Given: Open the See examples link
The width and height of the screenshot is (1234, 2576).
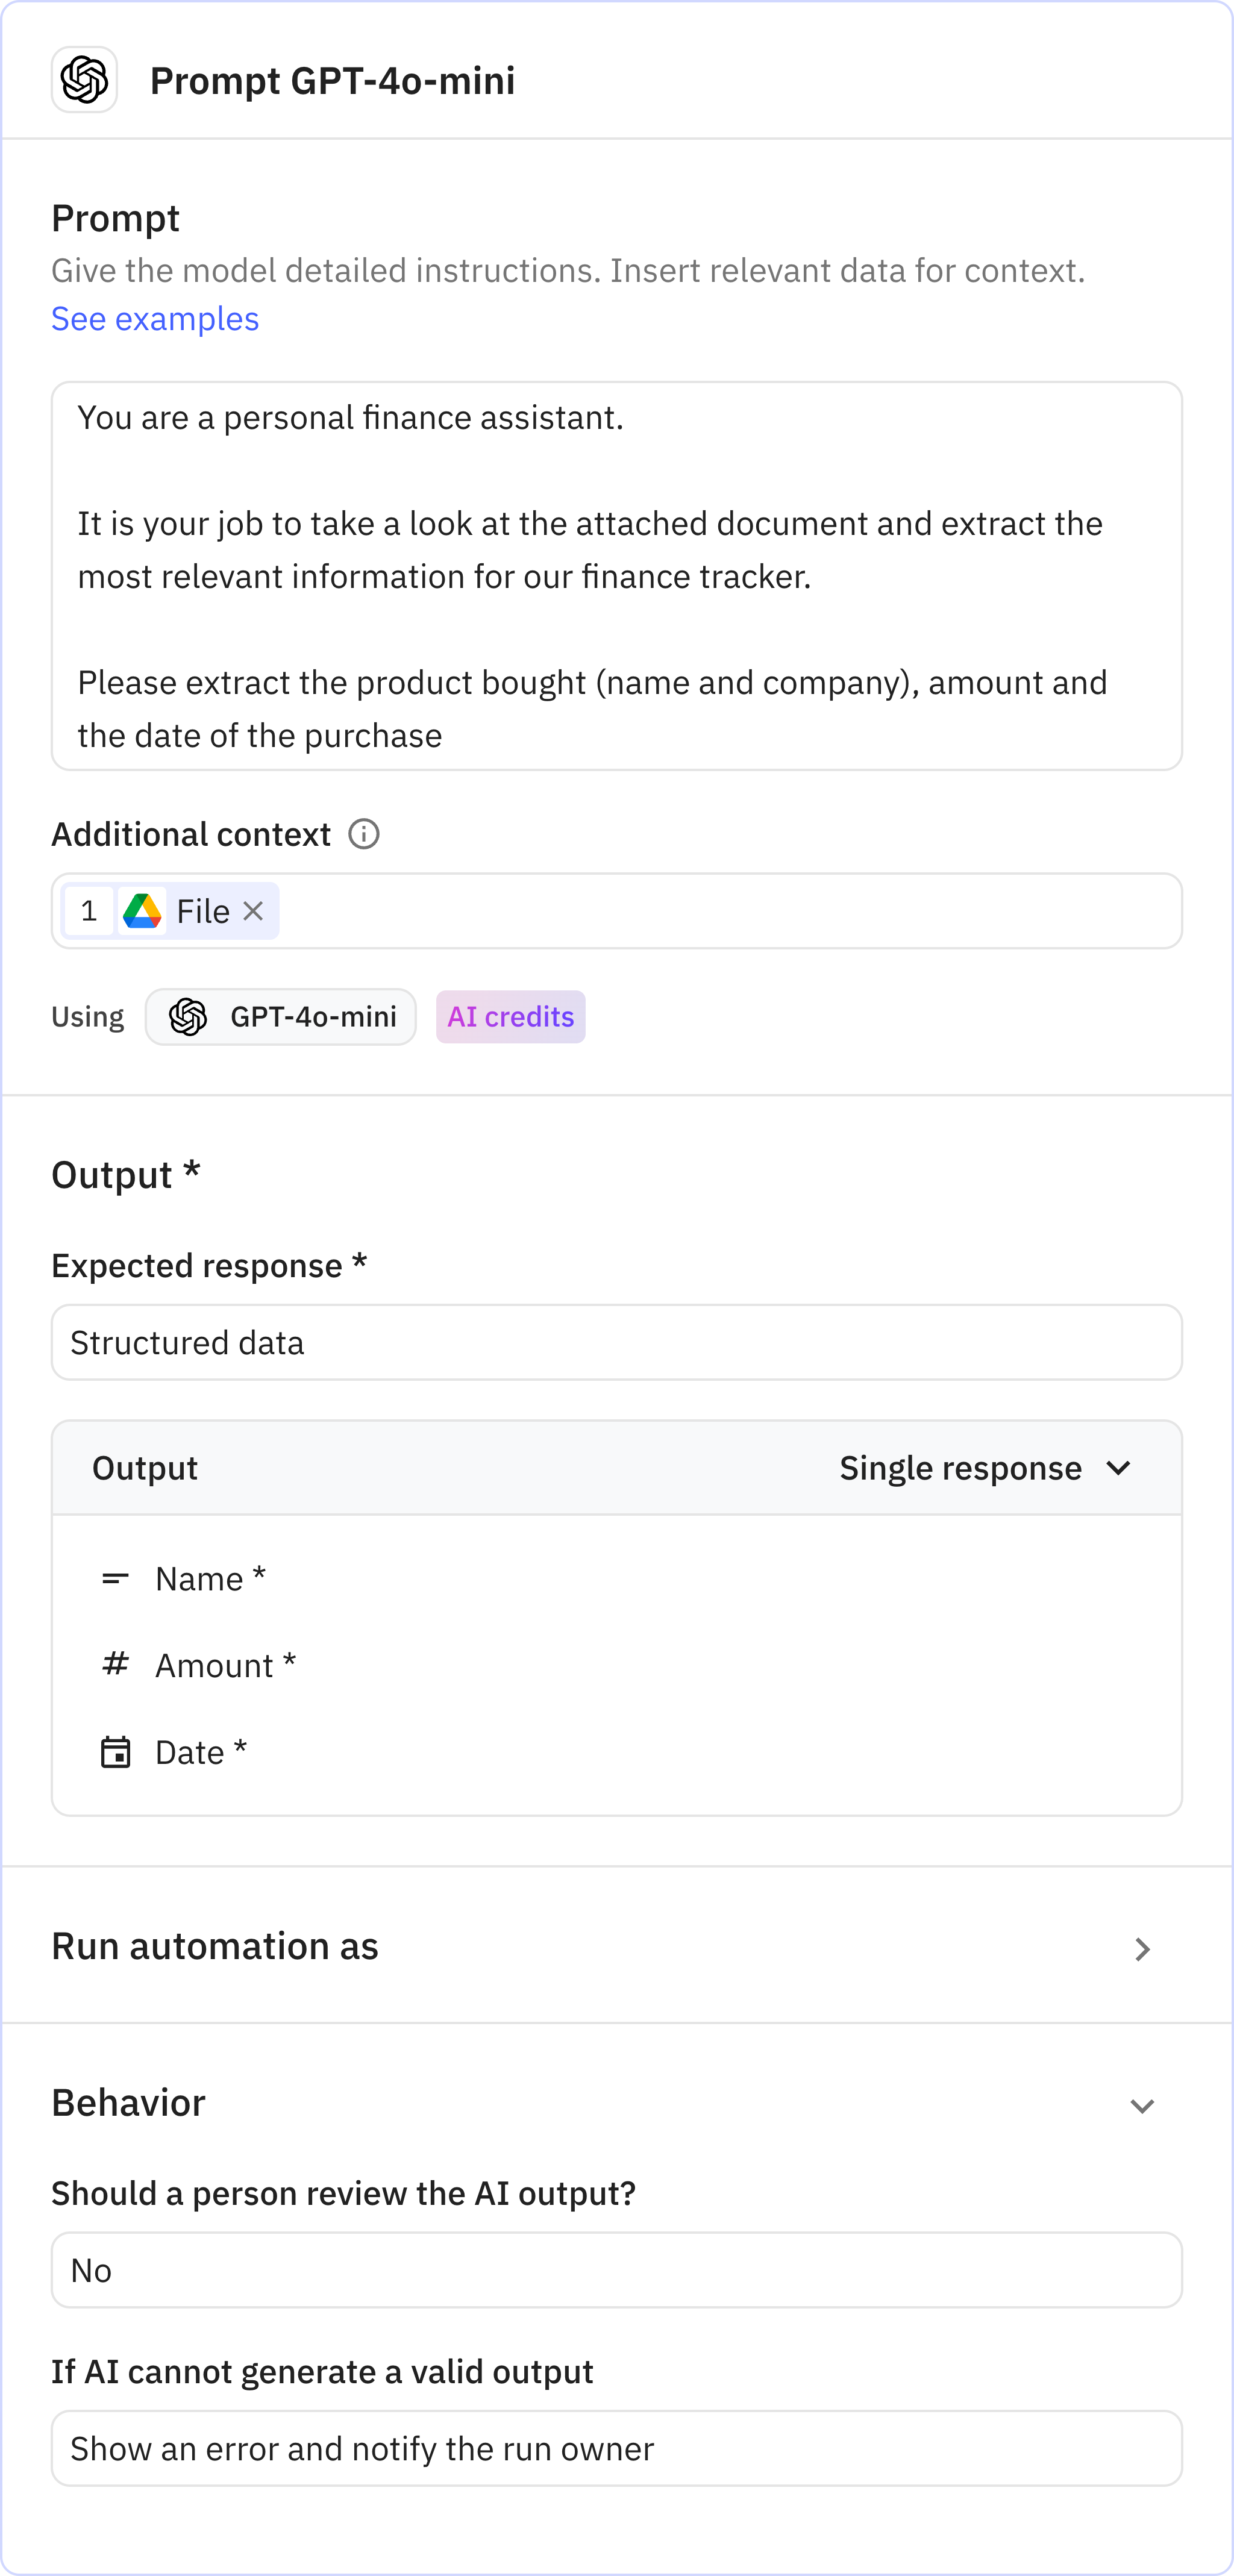Looking at the screenshot, I should pos(155,319).
